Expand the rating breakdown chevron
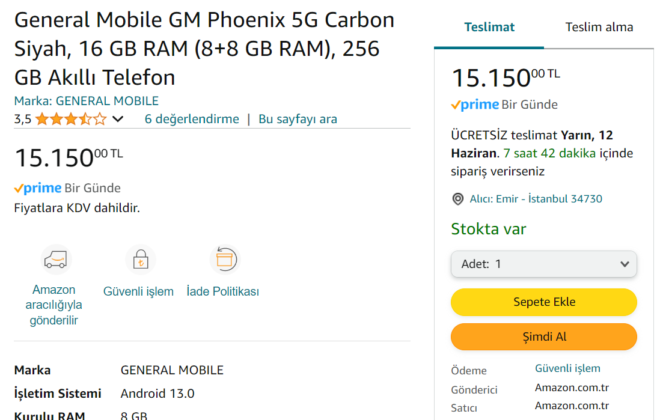Viewport: 660px width, 420px height. coord(118,120)
